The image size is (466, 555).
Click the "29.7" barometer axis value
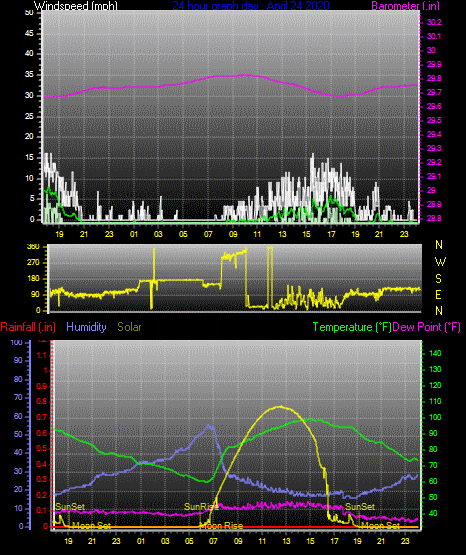click(x=434, y=92)
